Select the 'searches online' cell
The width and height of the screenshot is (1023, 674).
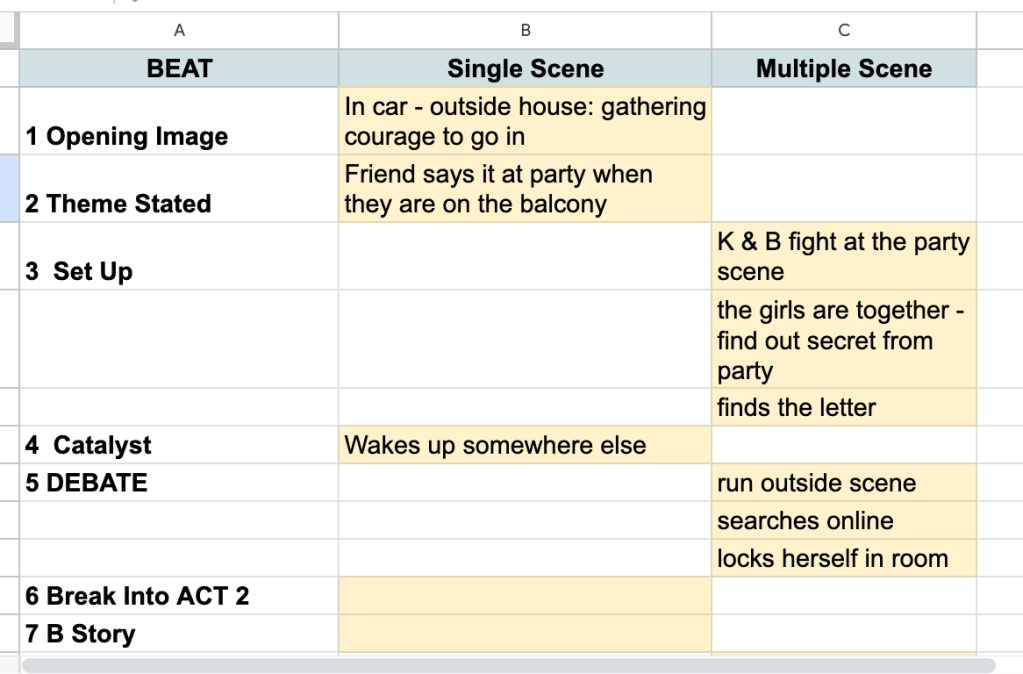(x=843, y=521)
